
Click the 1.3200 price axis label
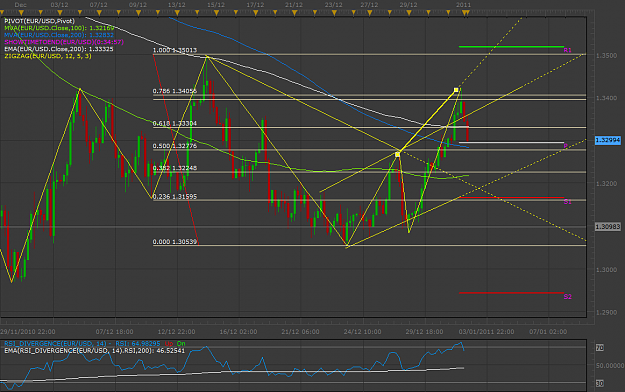[x=606, y=184]
